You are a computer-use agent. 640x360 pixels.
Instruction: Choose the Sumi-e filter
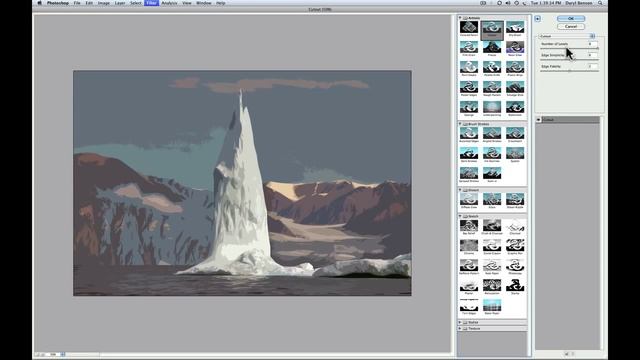pos(492,173)
